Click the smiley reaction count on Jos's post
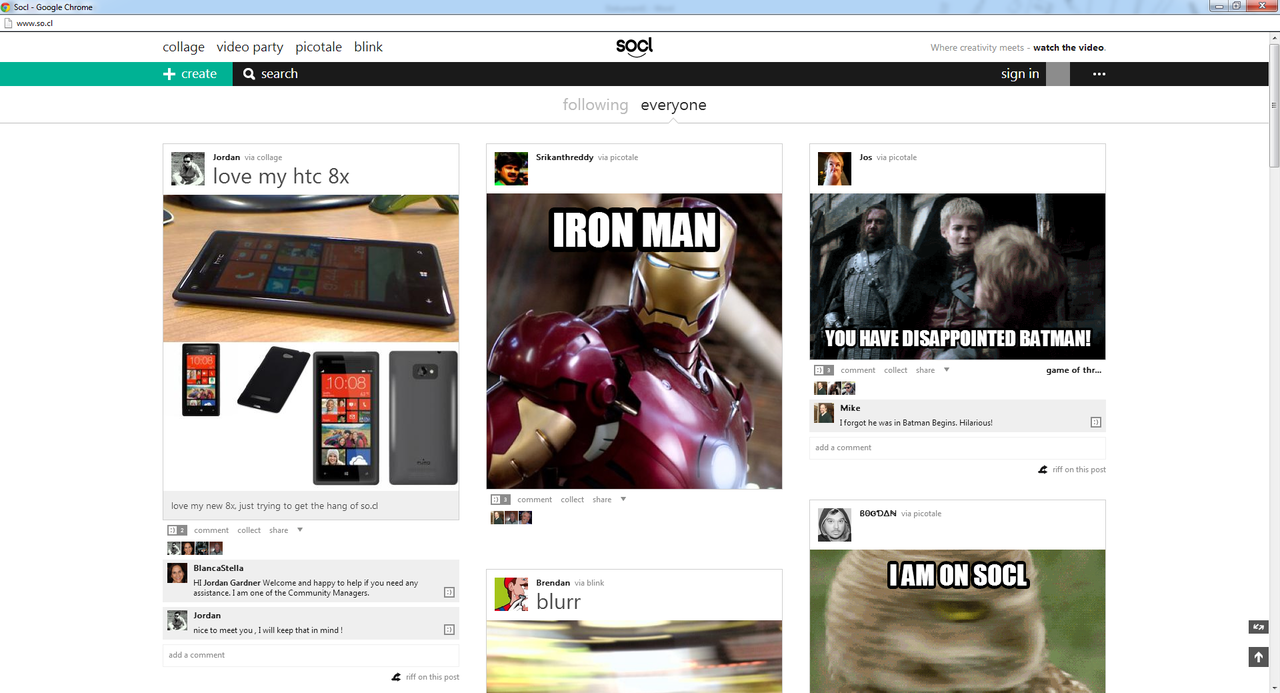The width and height of the screenshot is (1280, 693). (x=823, y=370)
